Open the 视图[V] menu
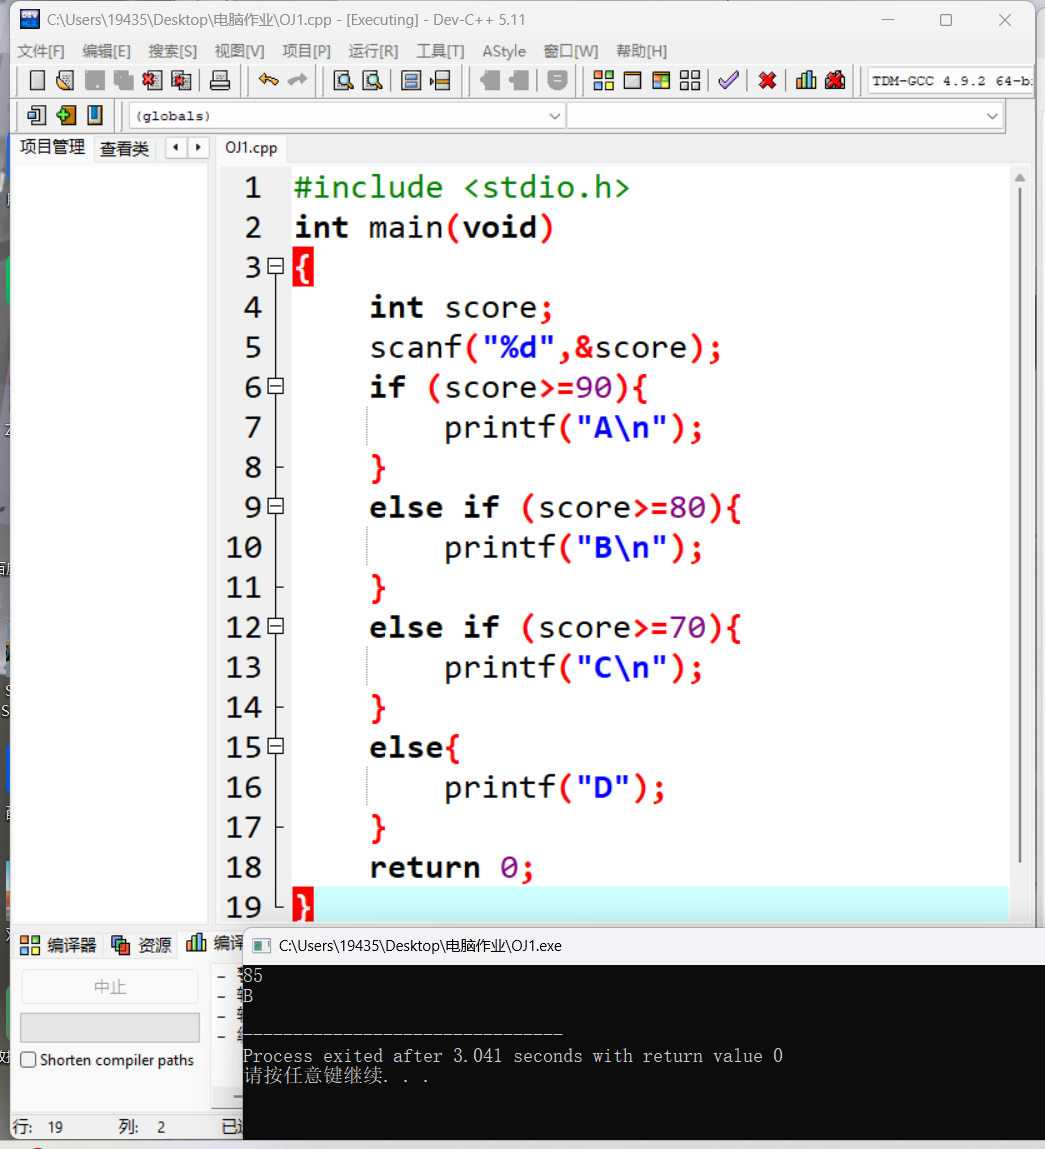The width and height of the screenshot is (1045, 1149). click(x=239, y=51)
